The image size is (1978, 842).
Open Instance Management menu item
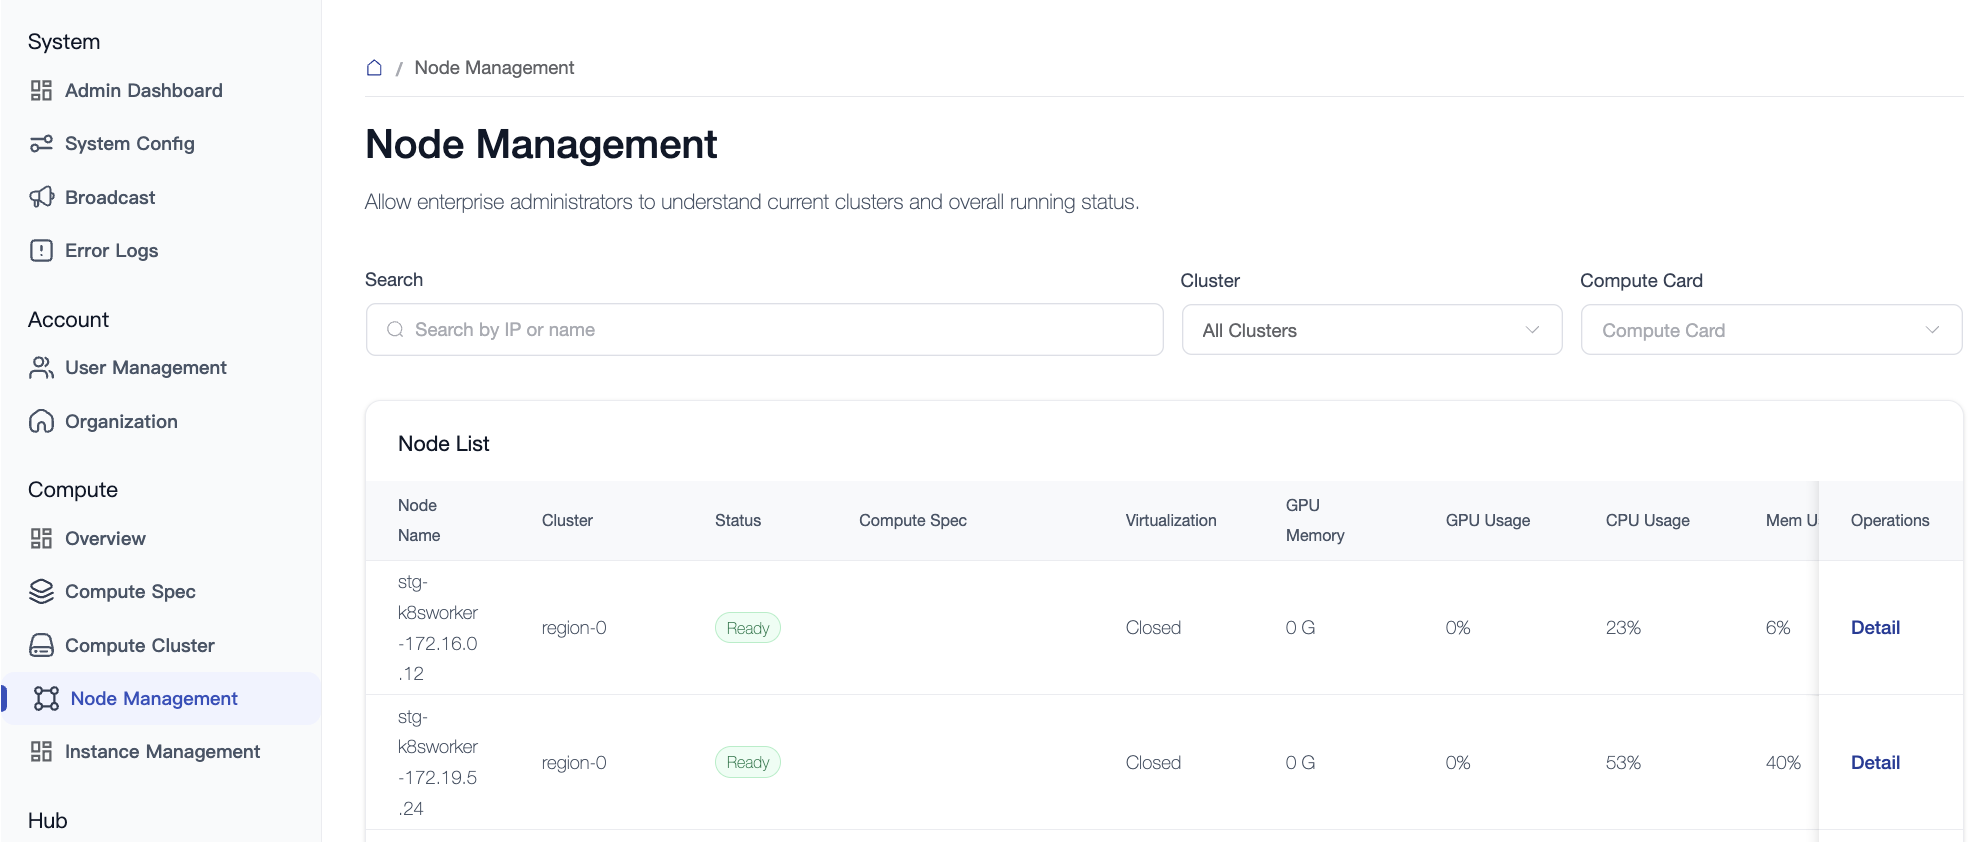(x=162, y=752)
